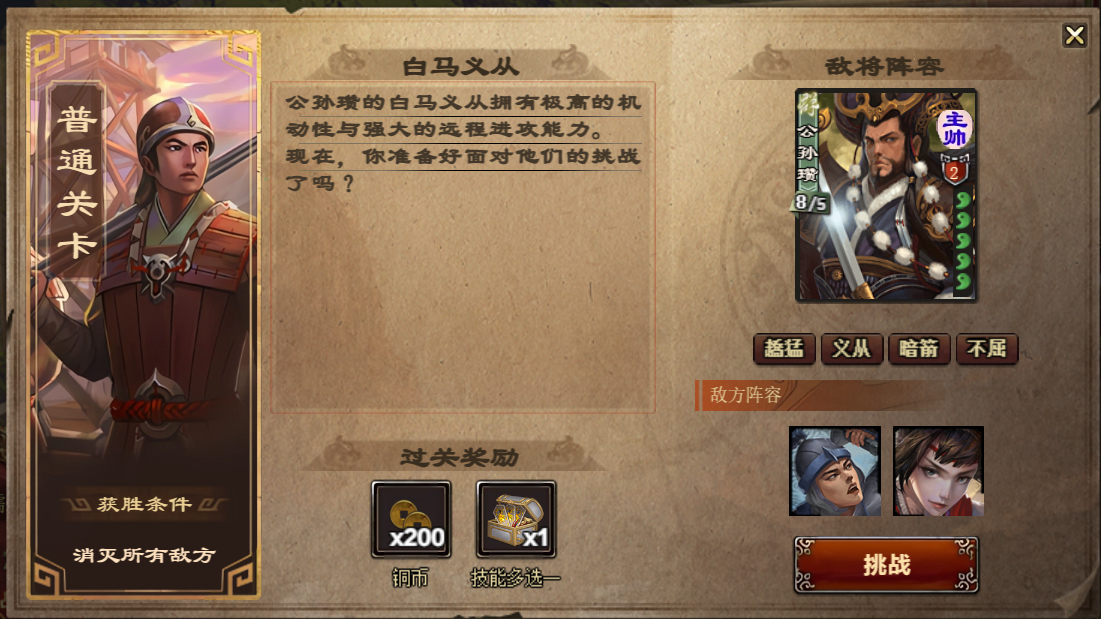Click the treasure chest x1 reward icon

click(x=516, y=519)
